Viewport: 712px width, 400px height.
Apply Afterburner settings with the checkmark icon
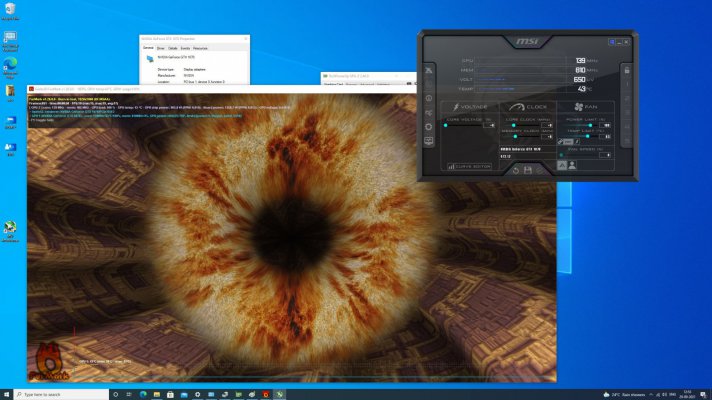[539, 171]
